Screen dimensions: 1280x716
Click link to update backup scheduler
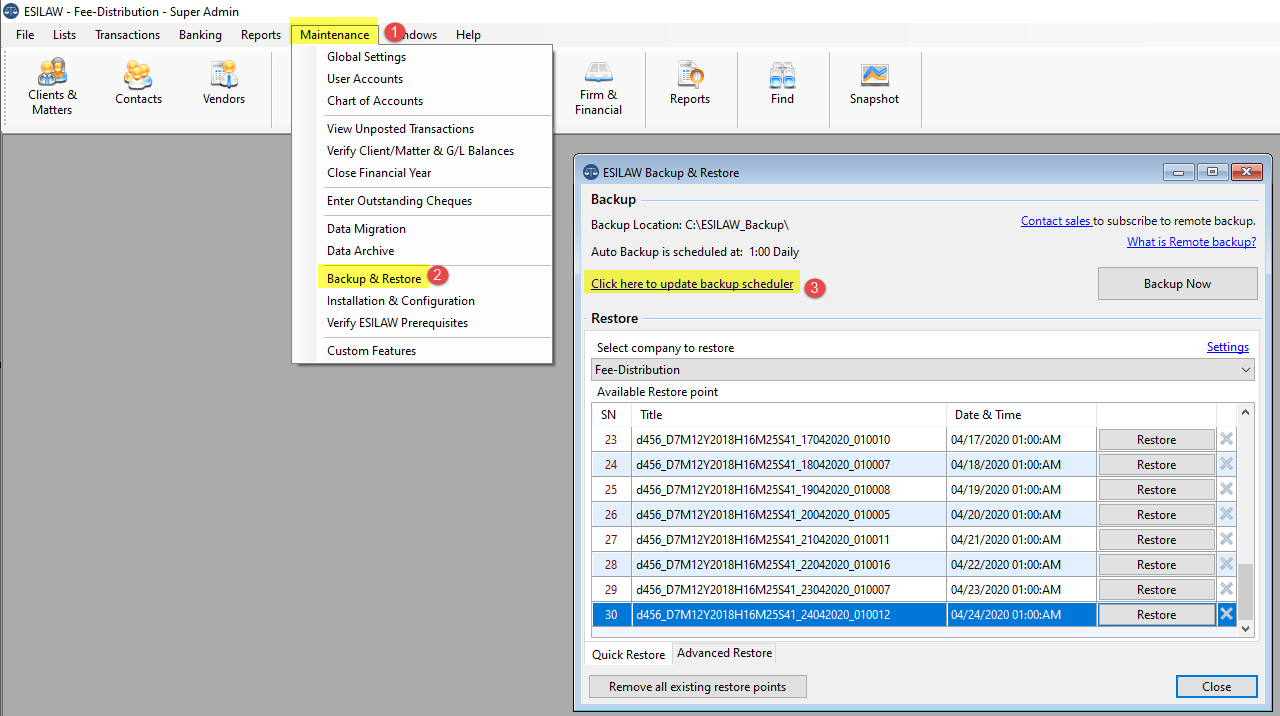pyautogui.click(x=692, y=284)
